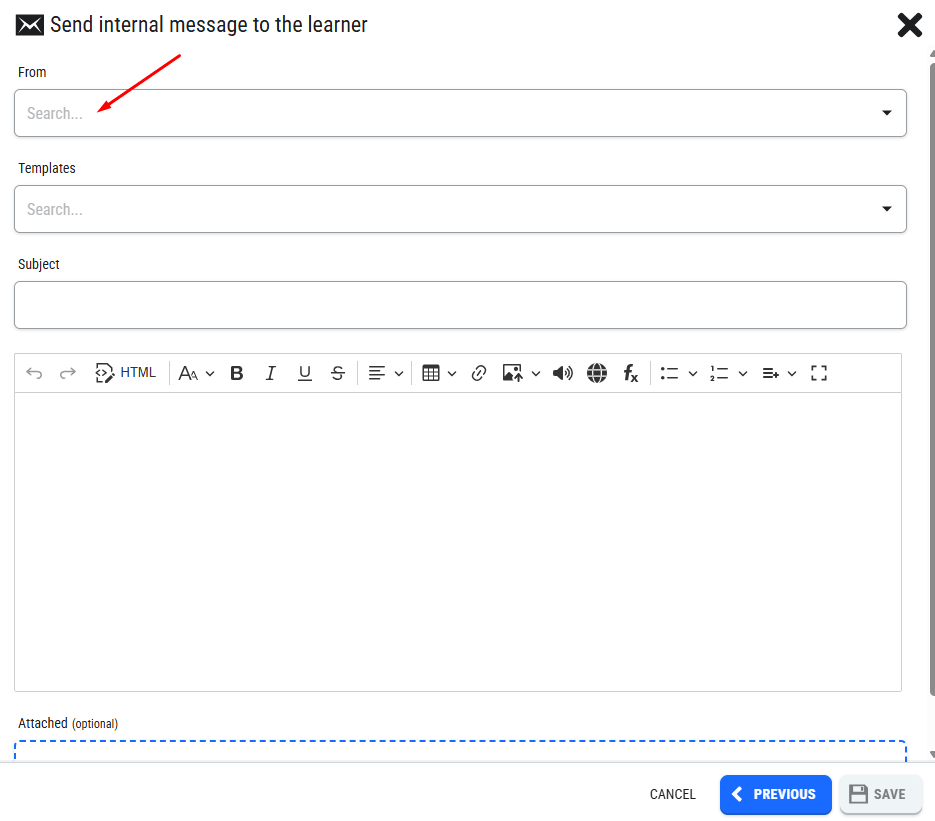Go back with the Previous button
Screen dimensions: 935x821
[x=775, y=794]
